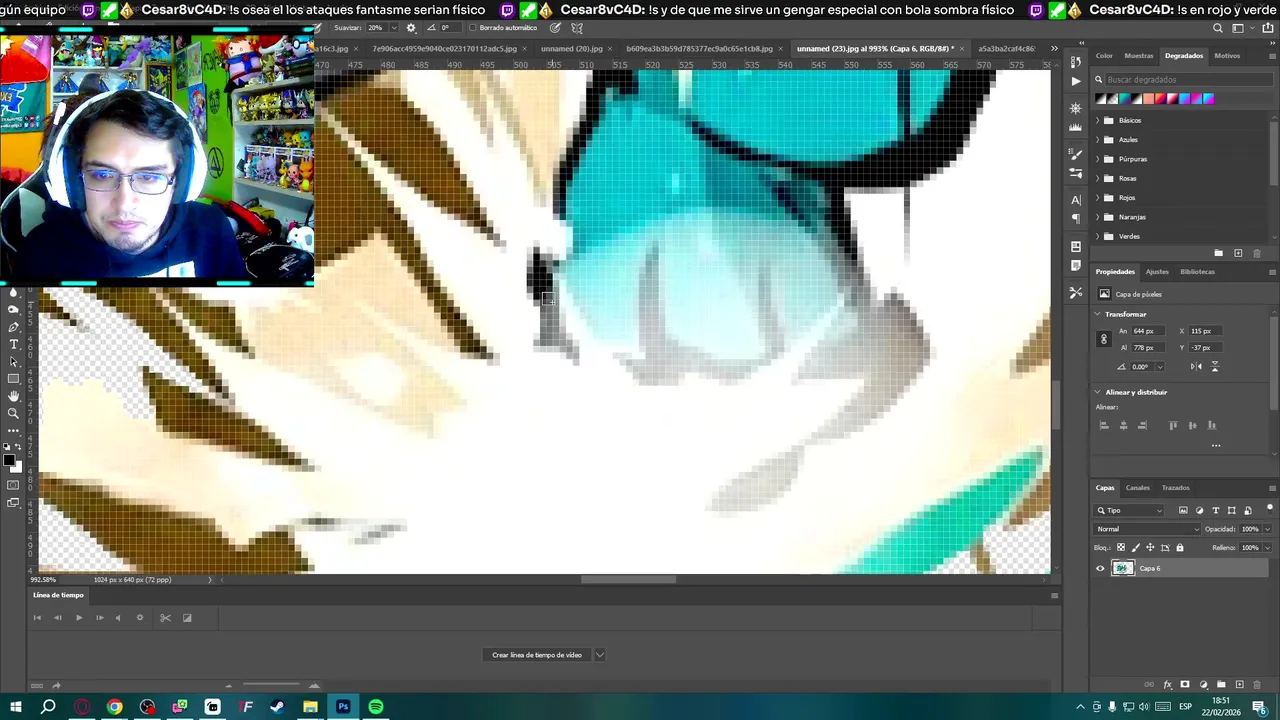Select the Path Selection arrow tool
The image size is (1280, 720).
pyautogui.click(x=13, y=361)
